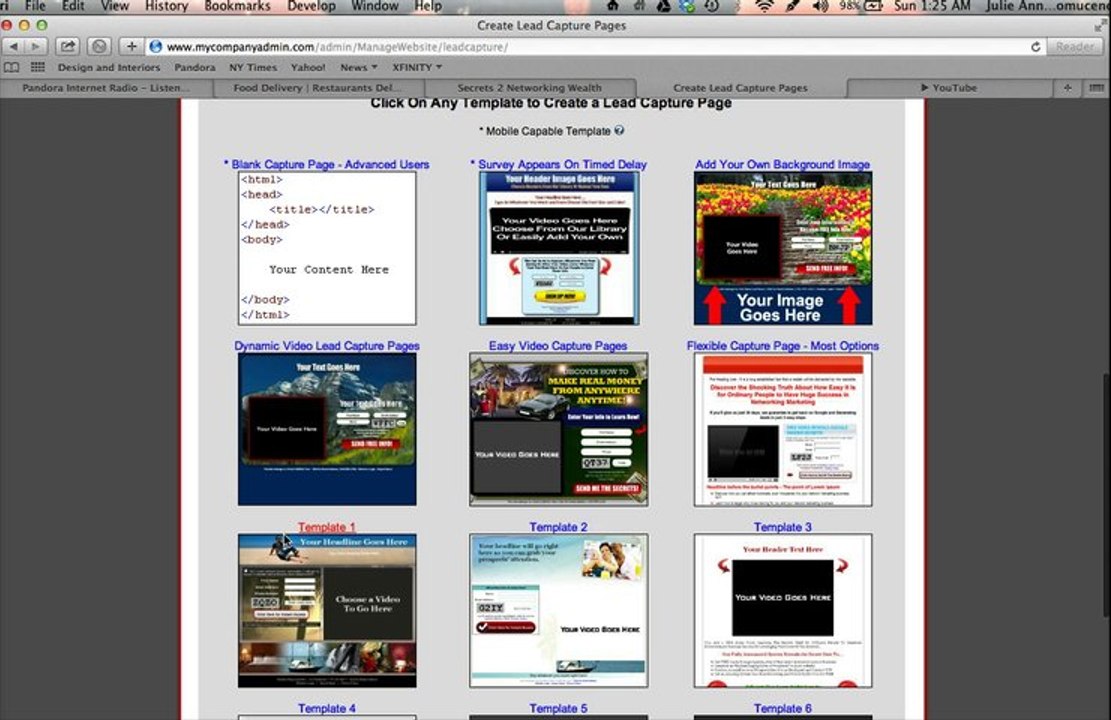
Task: Expand the XFINITY bookmarks folder
Action: (417, 67)
